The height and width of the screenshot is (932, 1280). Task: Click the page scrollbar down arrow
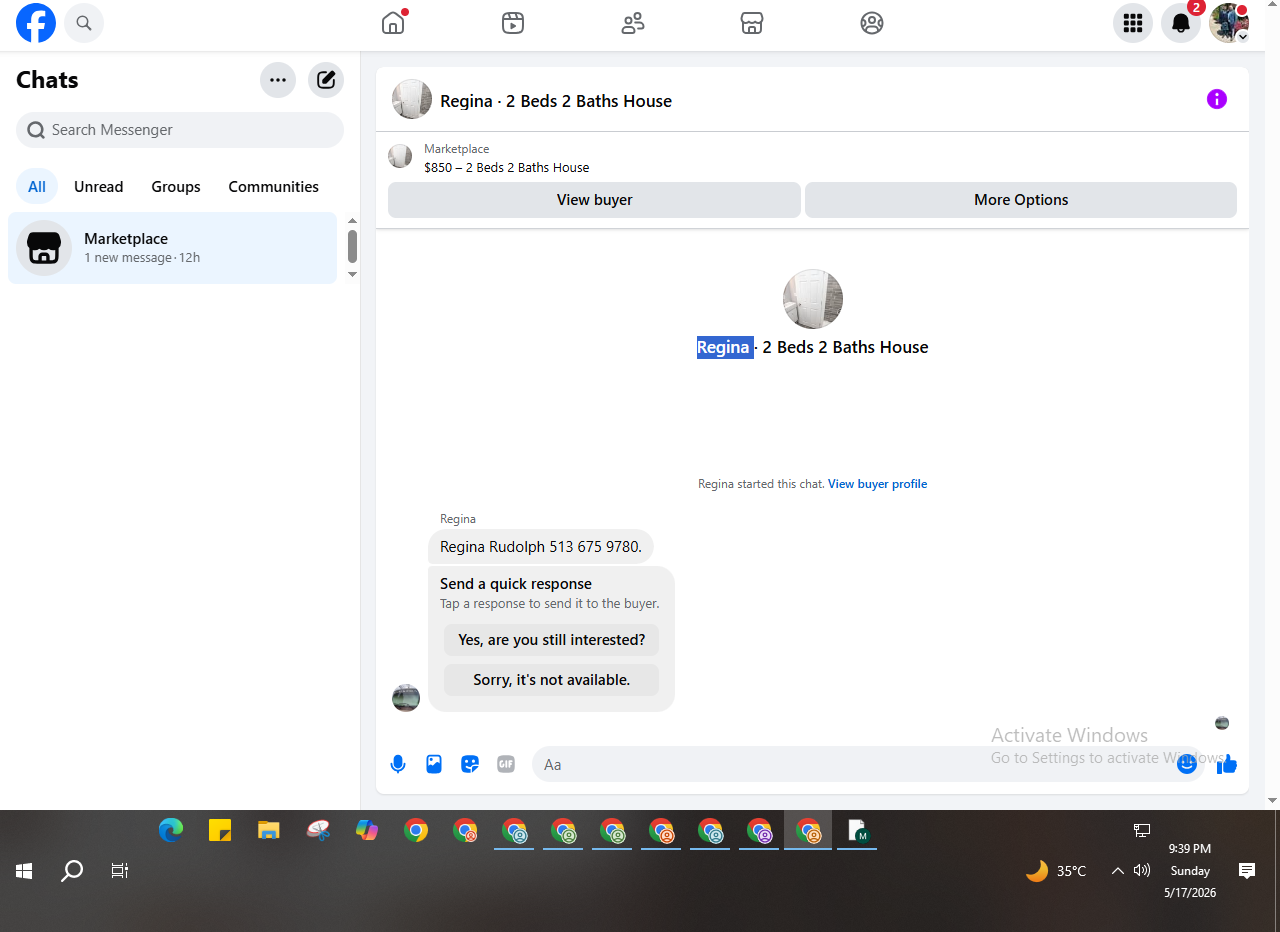point(1272,801)
